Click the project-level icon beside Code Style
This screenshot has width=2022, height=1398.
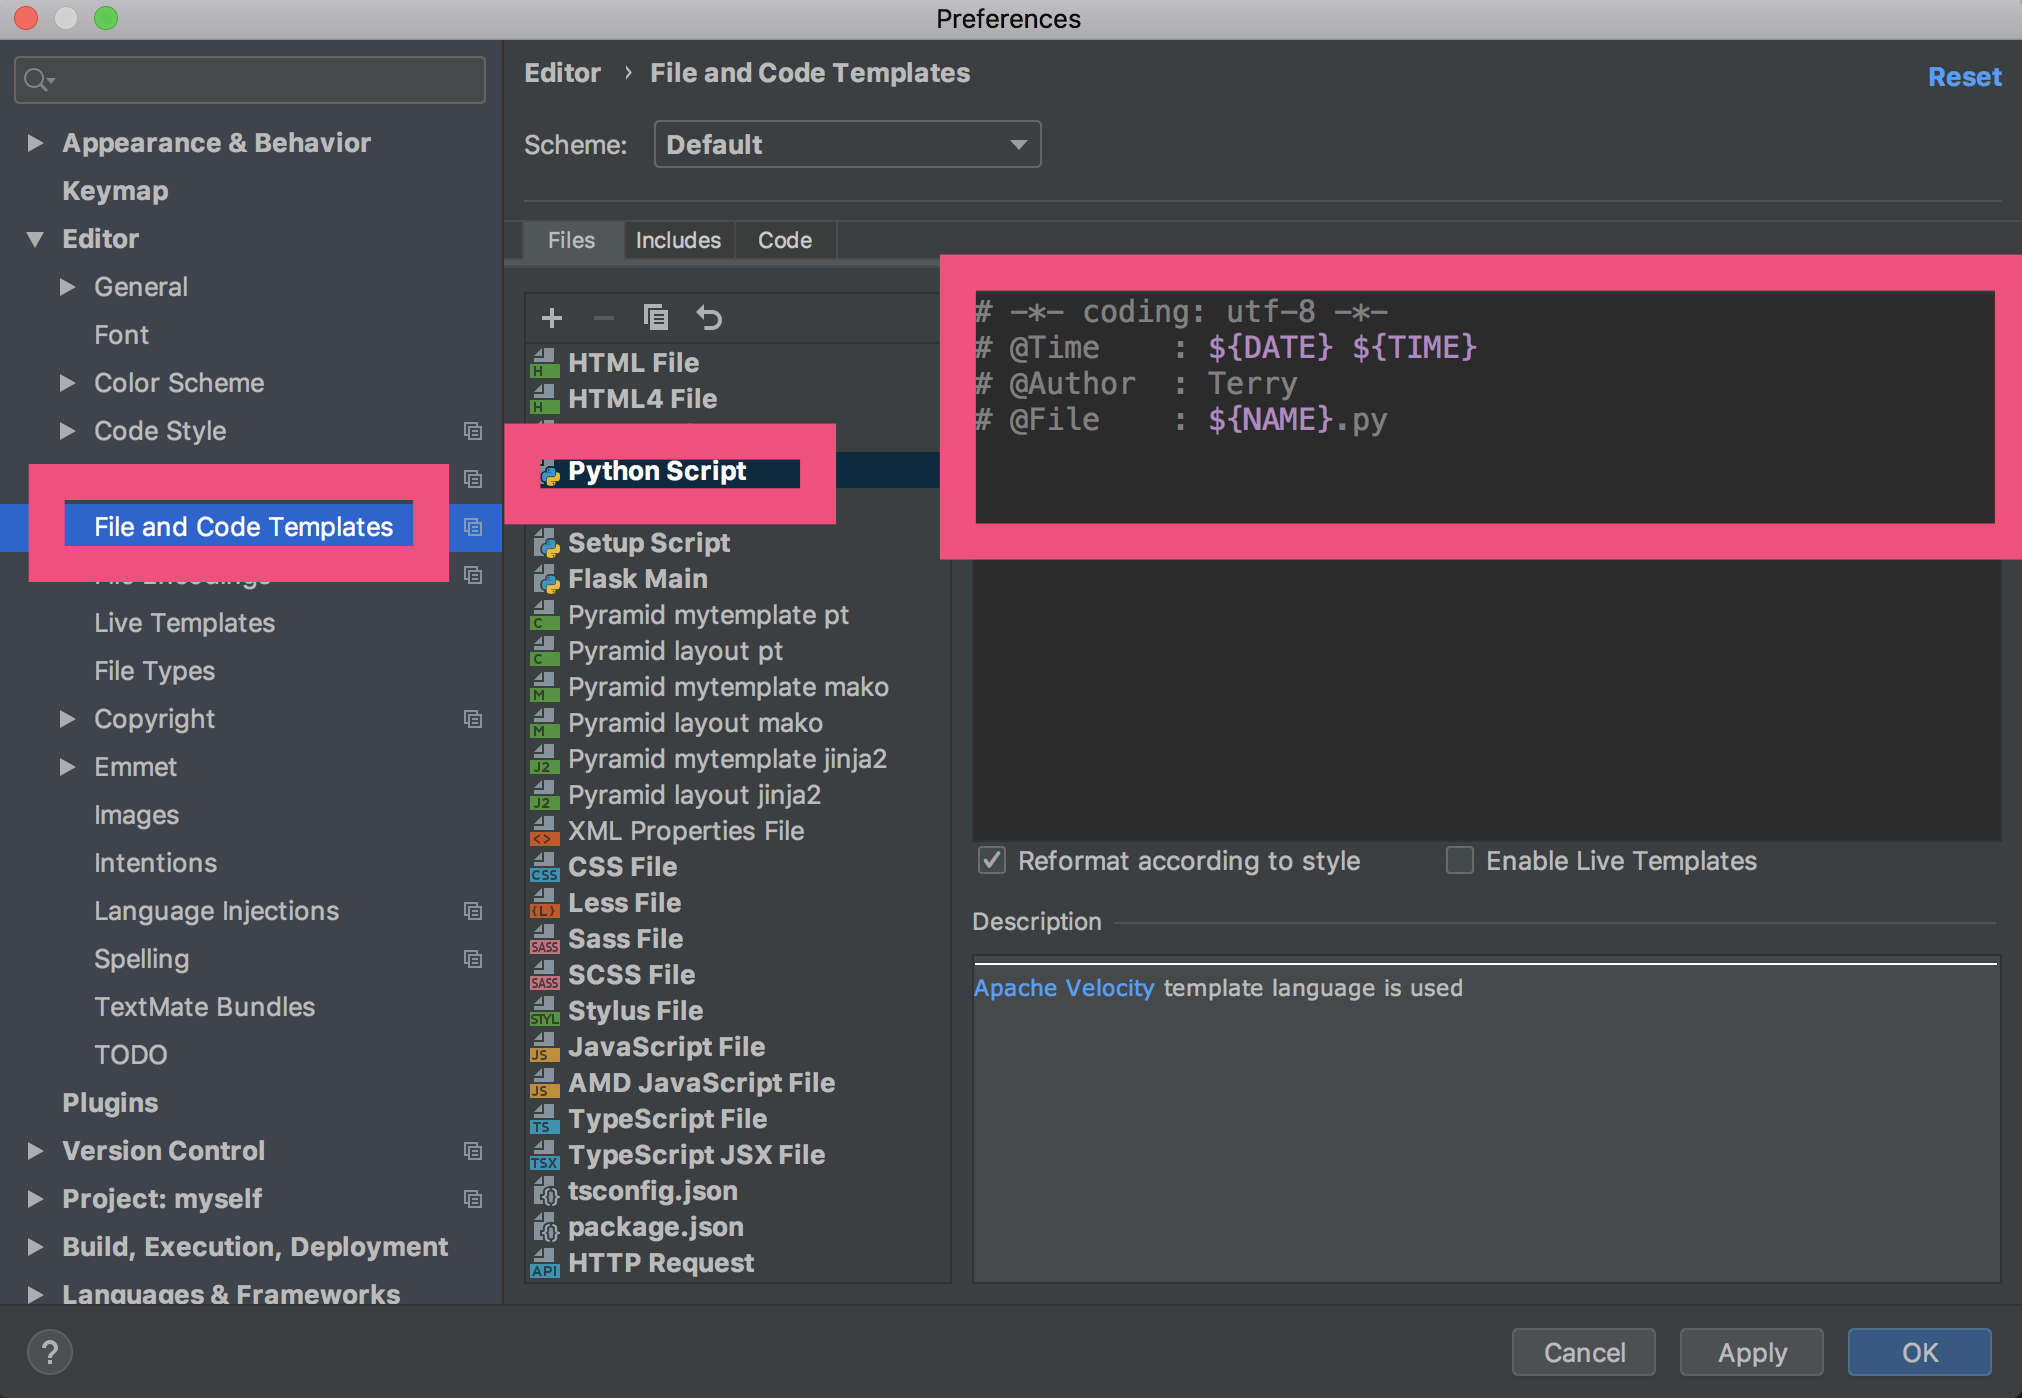click(x=473, y=431)
